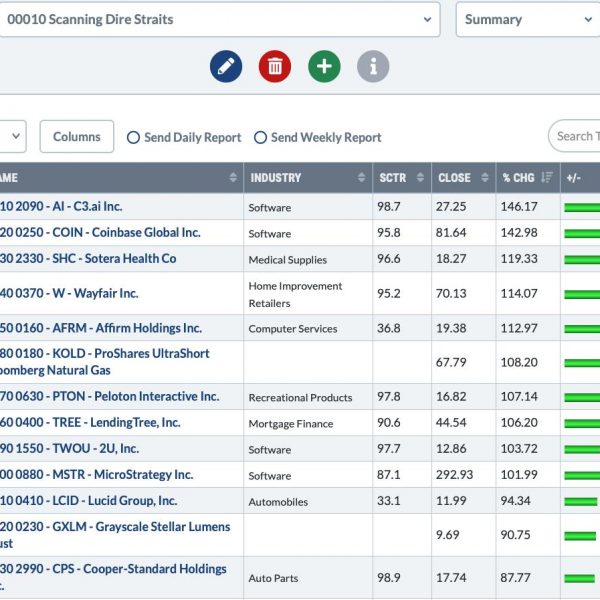Click the red trash delete icon
Image resolution: width=600 pixels, height=600 pixels.
pyautogui.click(x=275, y=67)
